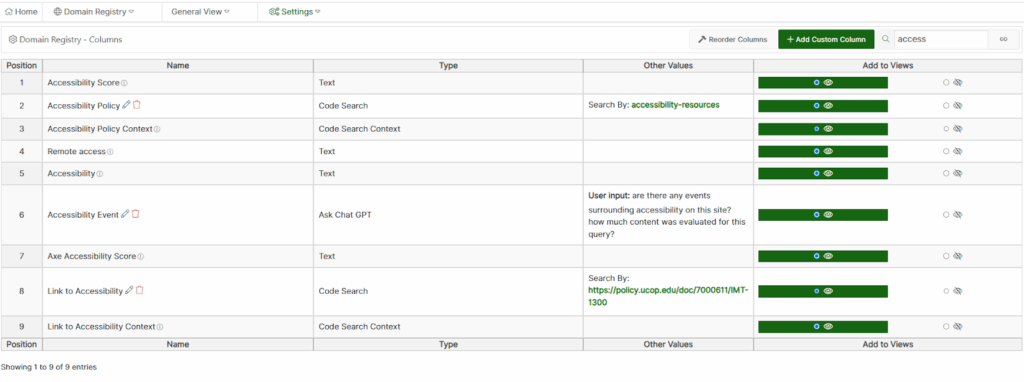Go to the Home menu item

21,12
